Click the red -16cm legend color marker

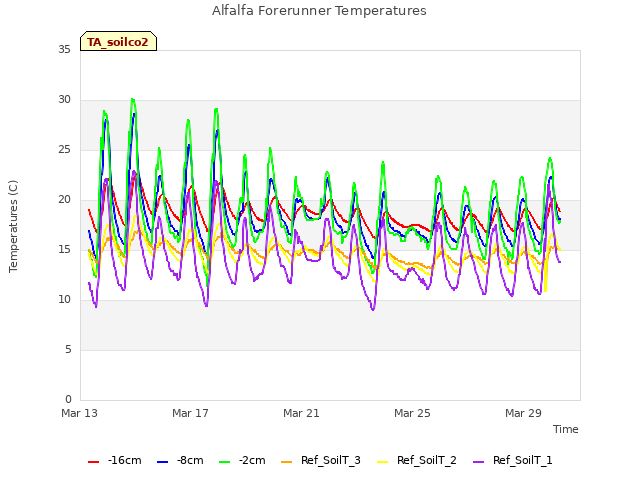pyautogui.click(x=93, y=462)
